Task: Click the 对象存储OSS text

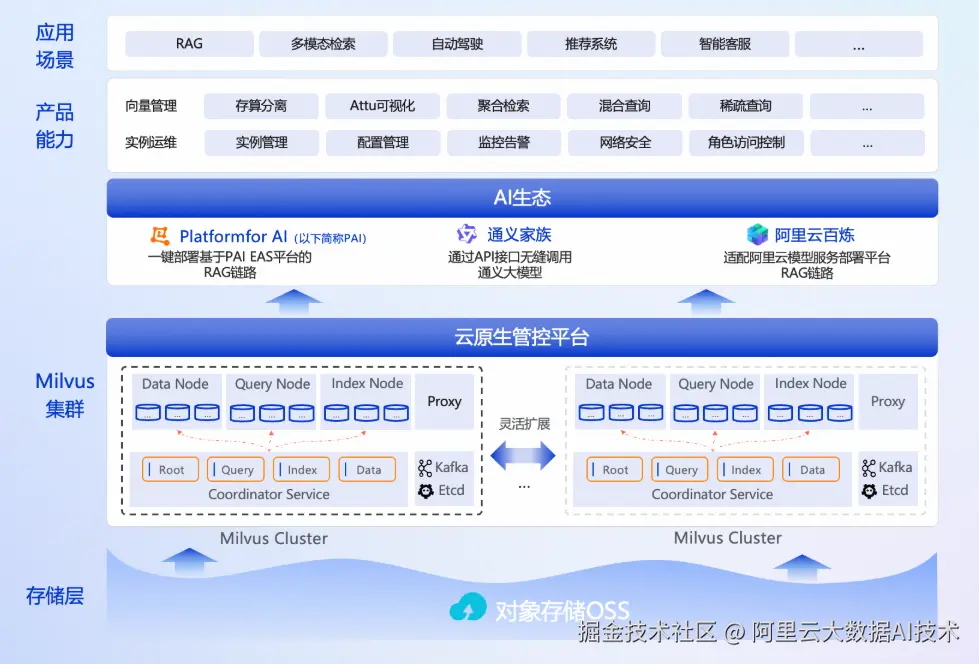Action: pyautogui.click(x=562, y=610)
